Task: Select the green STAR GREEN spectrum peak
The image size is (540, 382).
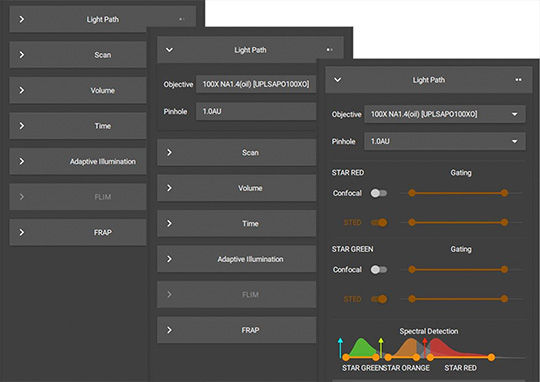Action: pos(362,348)
